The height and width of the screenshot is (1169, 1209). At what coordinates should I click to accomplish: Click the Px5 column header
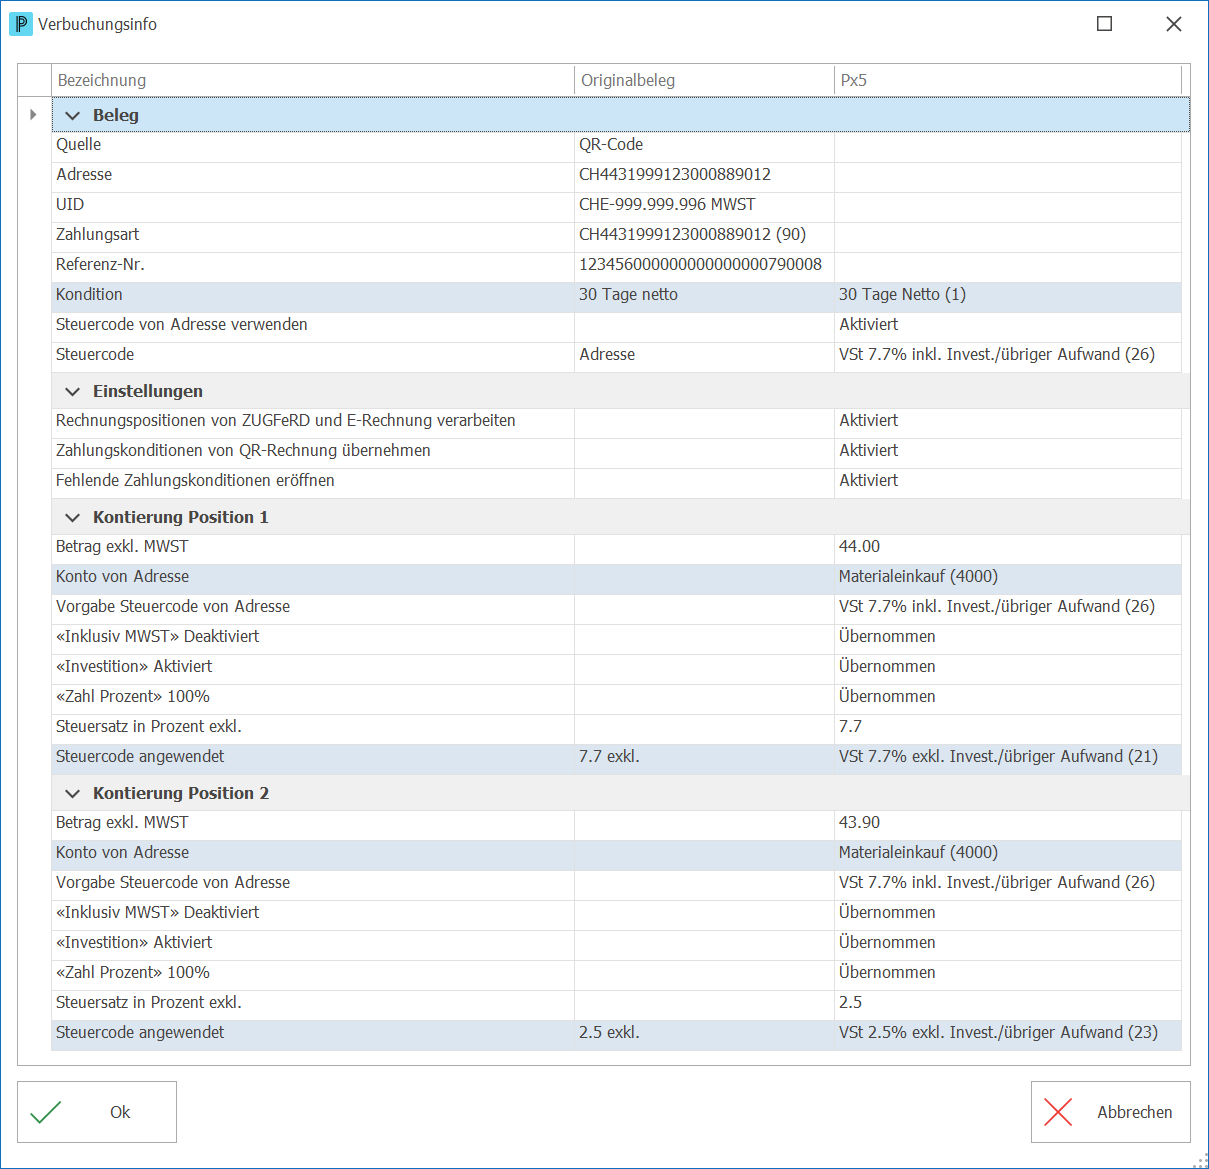[x=1008, y=80]
